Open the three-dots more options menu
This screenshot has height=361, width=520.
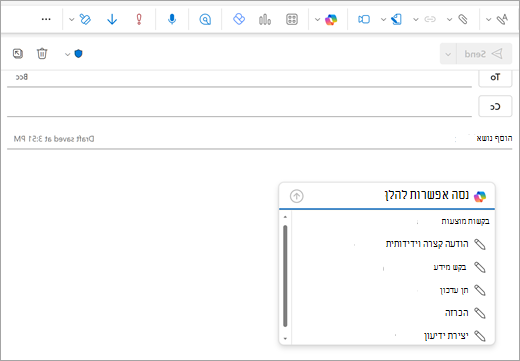(x=46, y=19)
